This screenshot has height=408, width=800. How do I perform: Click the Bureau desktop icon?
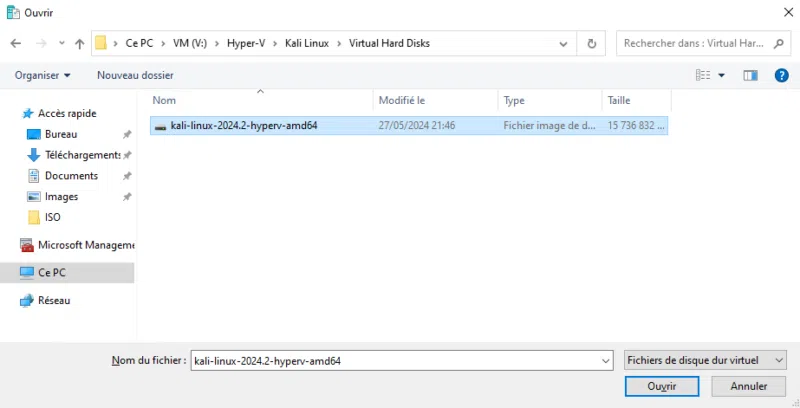point(34,135)
